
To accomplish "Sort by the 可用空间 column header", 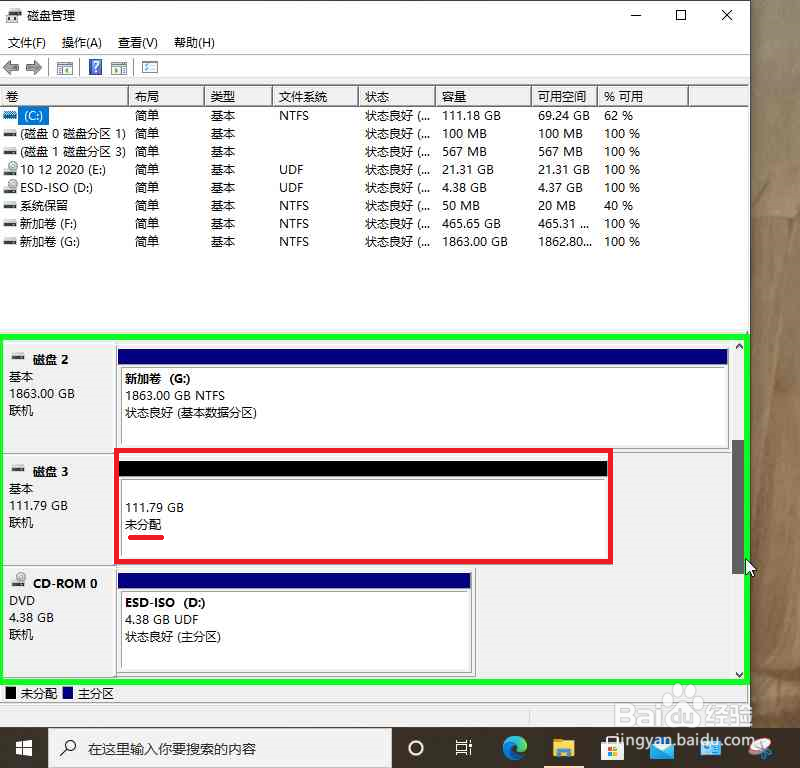I will pos(564,96).
